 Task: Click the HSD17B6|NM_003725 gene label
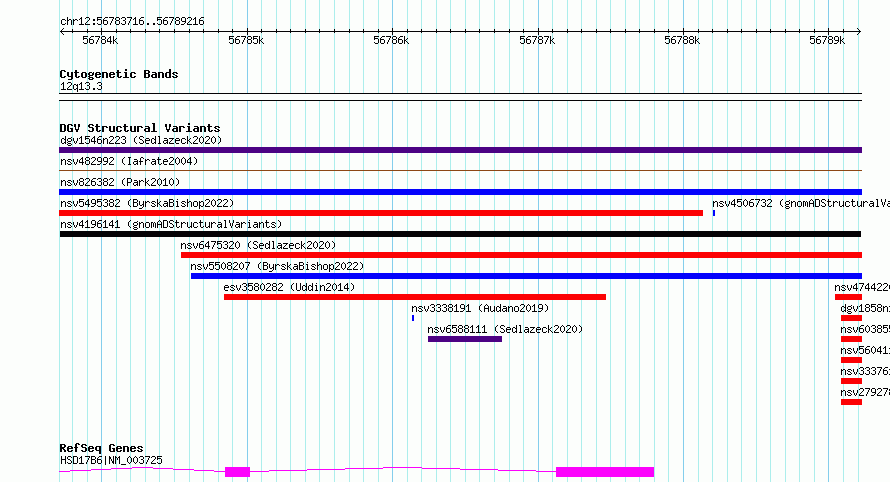(x=111, y=460)
